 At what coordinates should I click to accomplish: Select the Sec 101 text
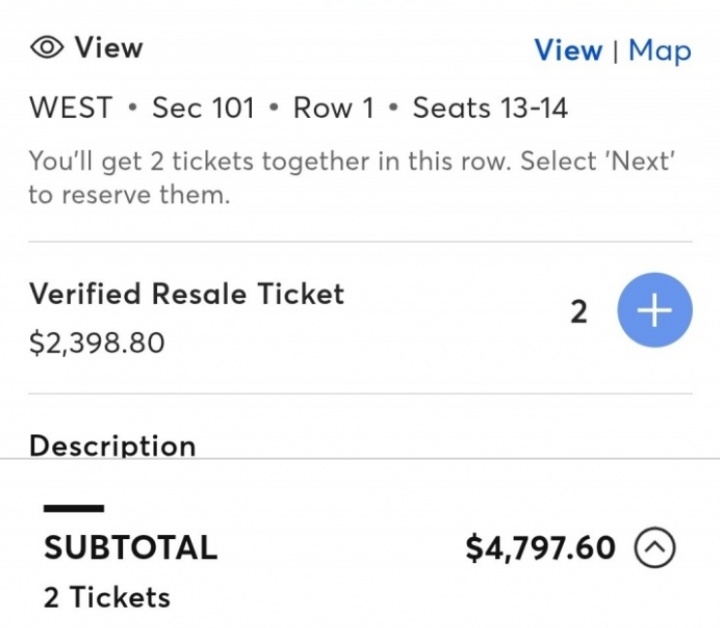pos(203,108)
